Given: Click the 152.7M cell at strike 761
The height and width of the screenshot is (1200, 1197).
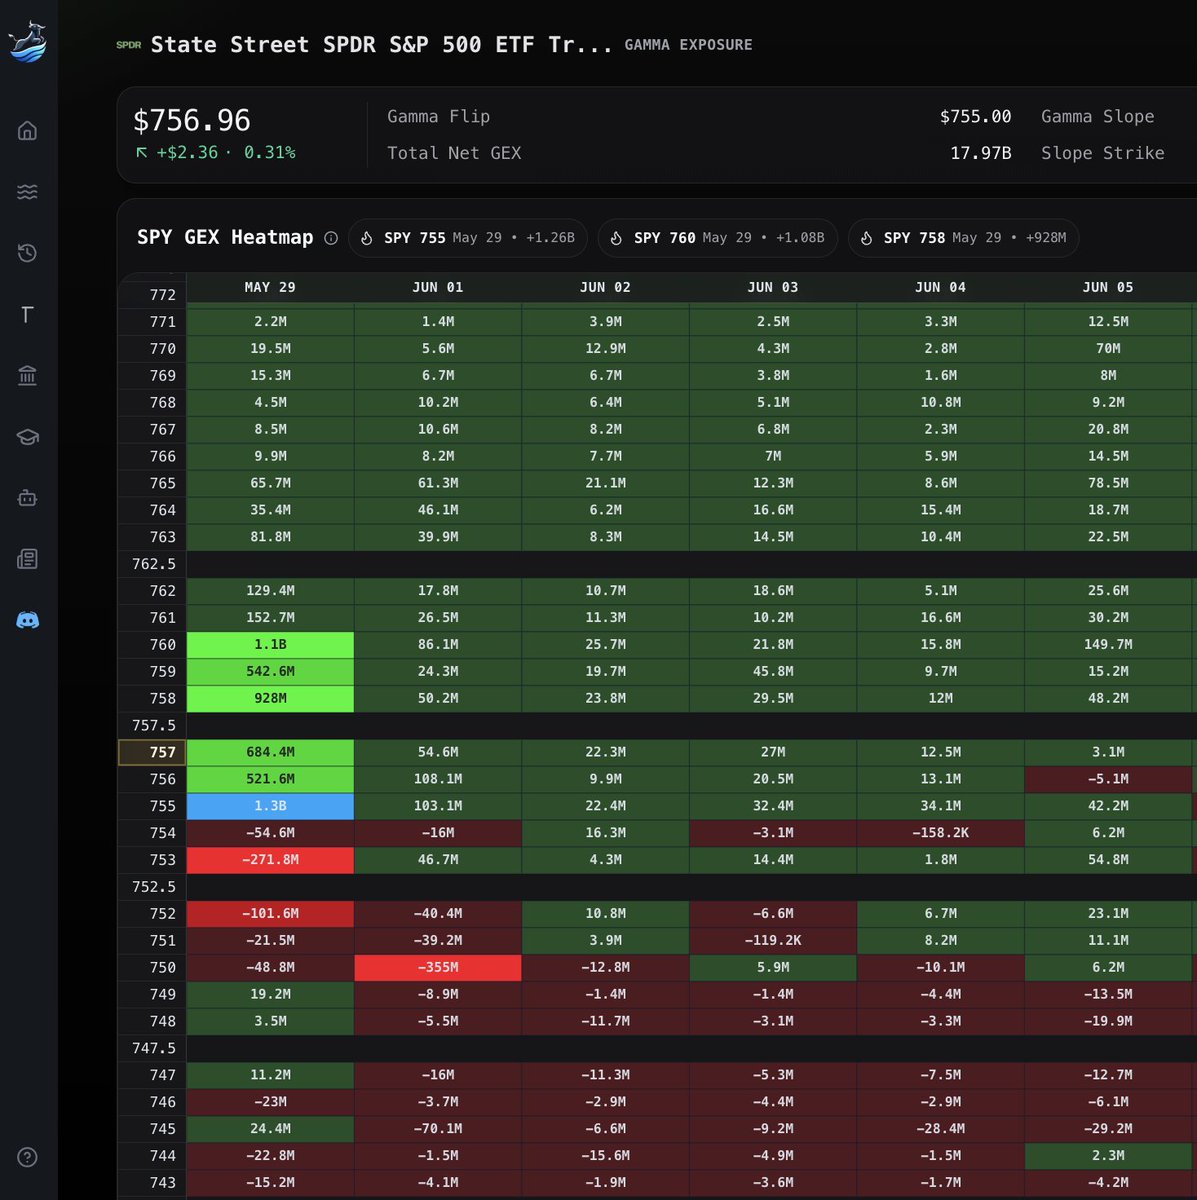Looking at the screenshot, I should 270,618.
